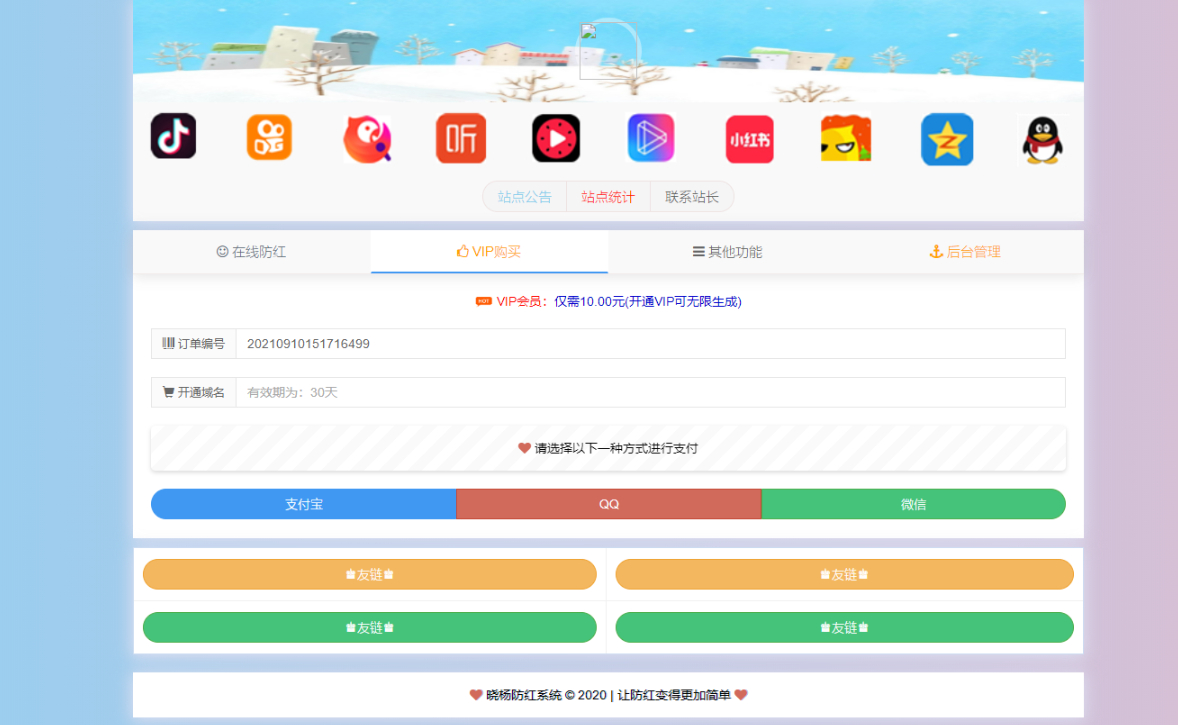
Task: Click the 开通域名 input field
Action: click(x=651, y=392)
